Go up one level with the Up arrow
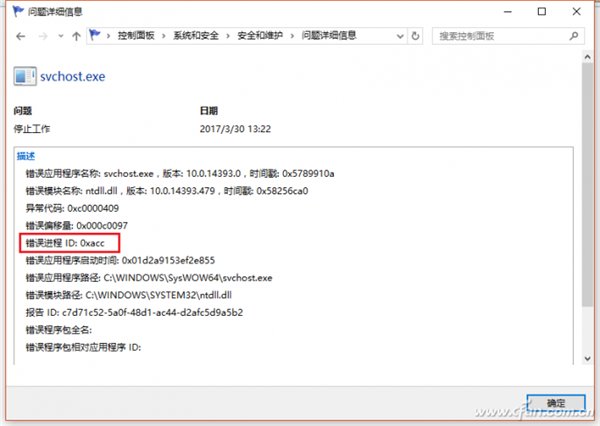The width and height of the screenshot is (600, 426). tap(76, 35)
